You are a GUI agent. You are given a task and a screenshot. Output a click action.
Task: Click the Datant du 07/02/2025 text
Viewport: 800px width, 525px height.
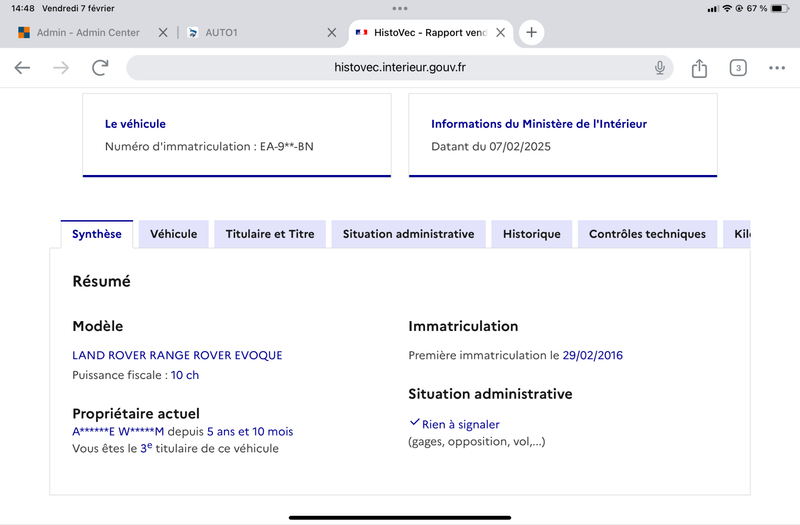click(x=491, y=146)
